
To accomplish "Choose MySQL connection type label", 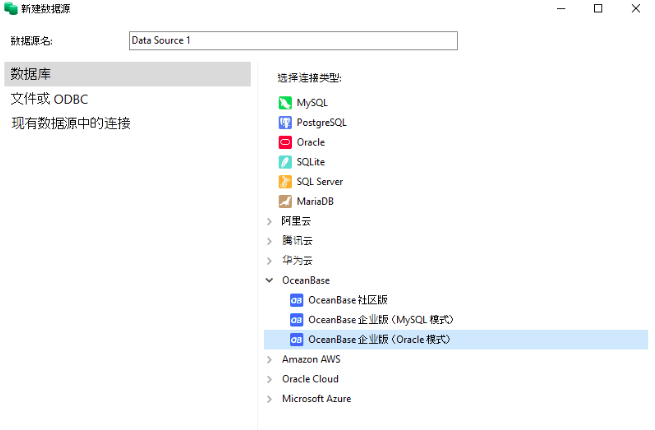I will pyautogui.click(x=312, y=103).
